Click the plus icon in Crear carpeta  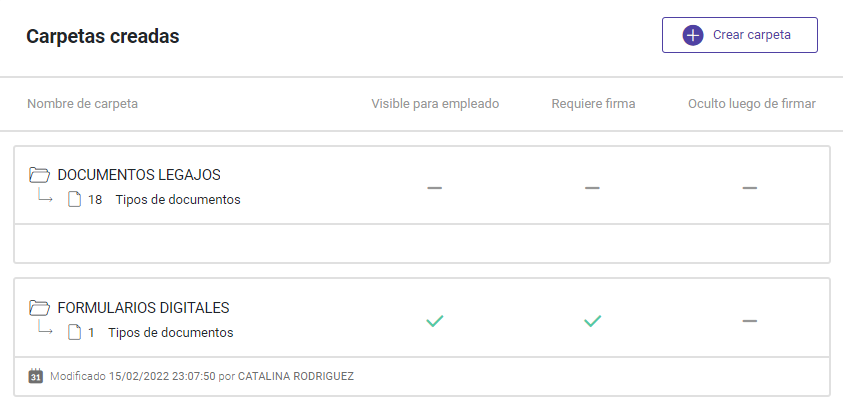pos(692,35)
